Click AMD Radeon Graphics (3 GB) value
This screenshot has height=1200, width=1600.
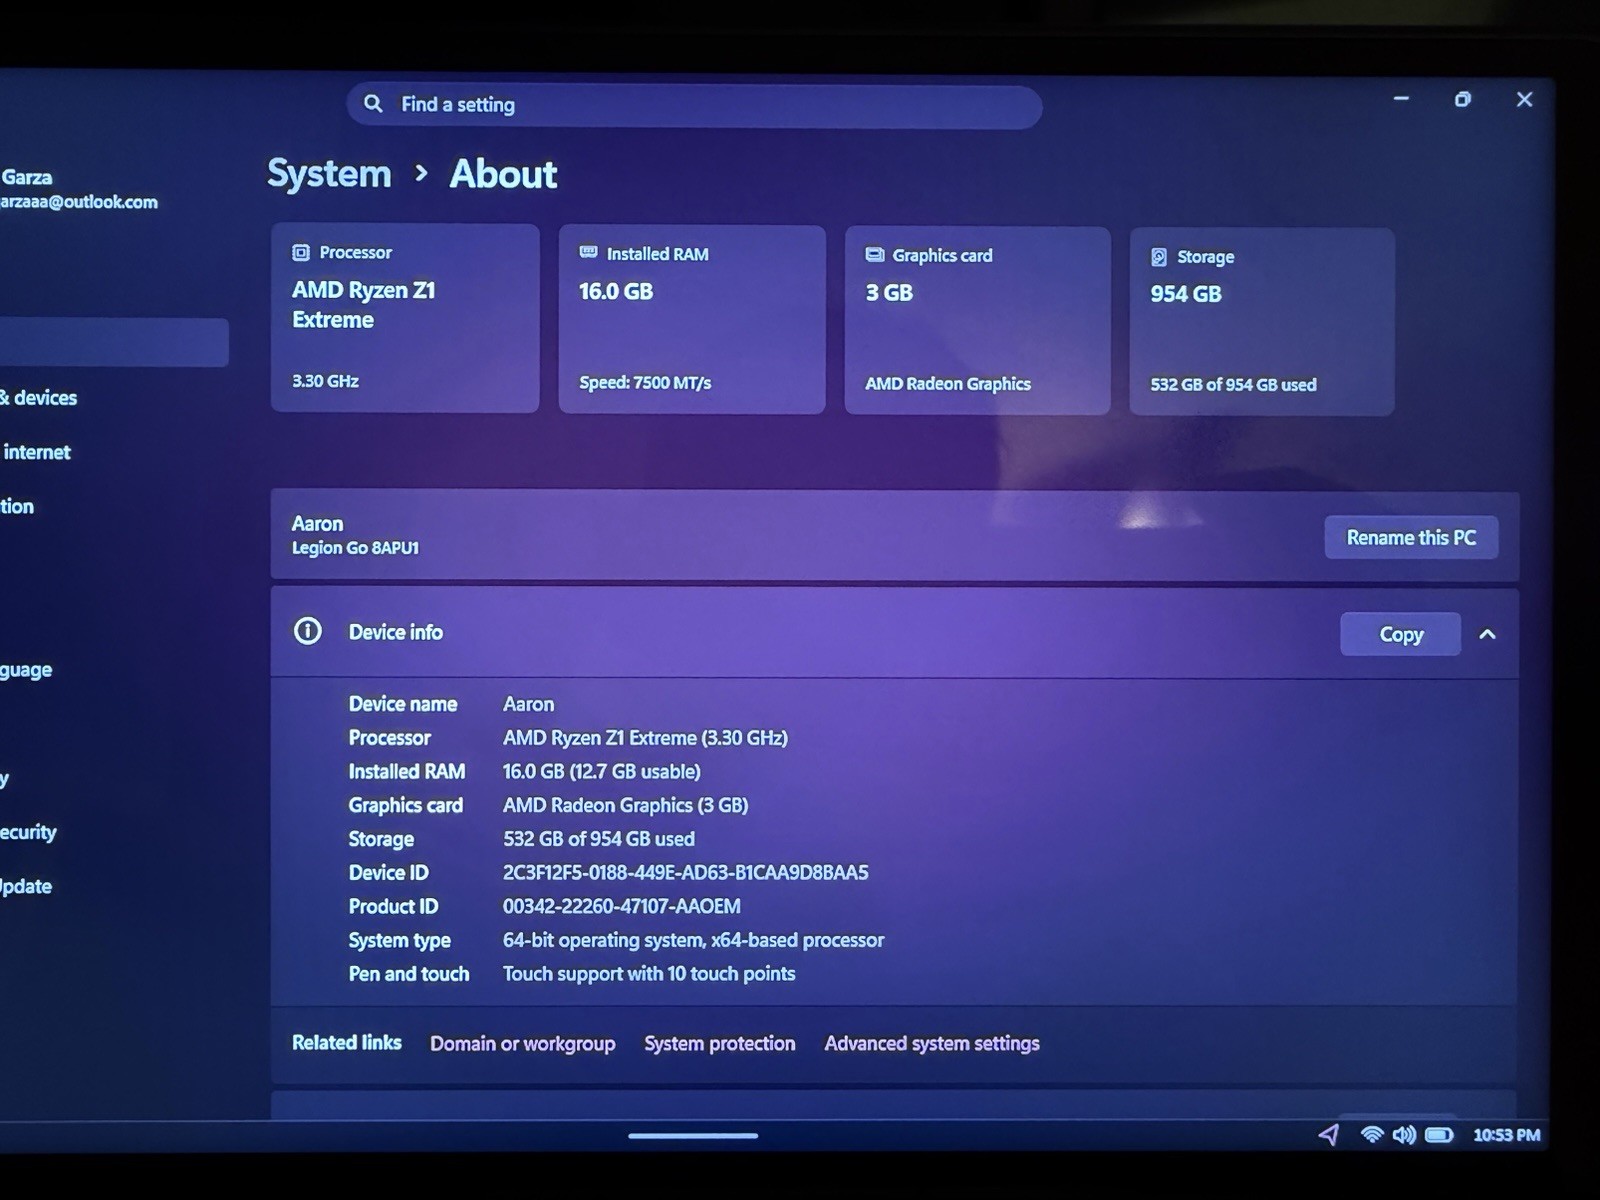(x=625, y=805)
